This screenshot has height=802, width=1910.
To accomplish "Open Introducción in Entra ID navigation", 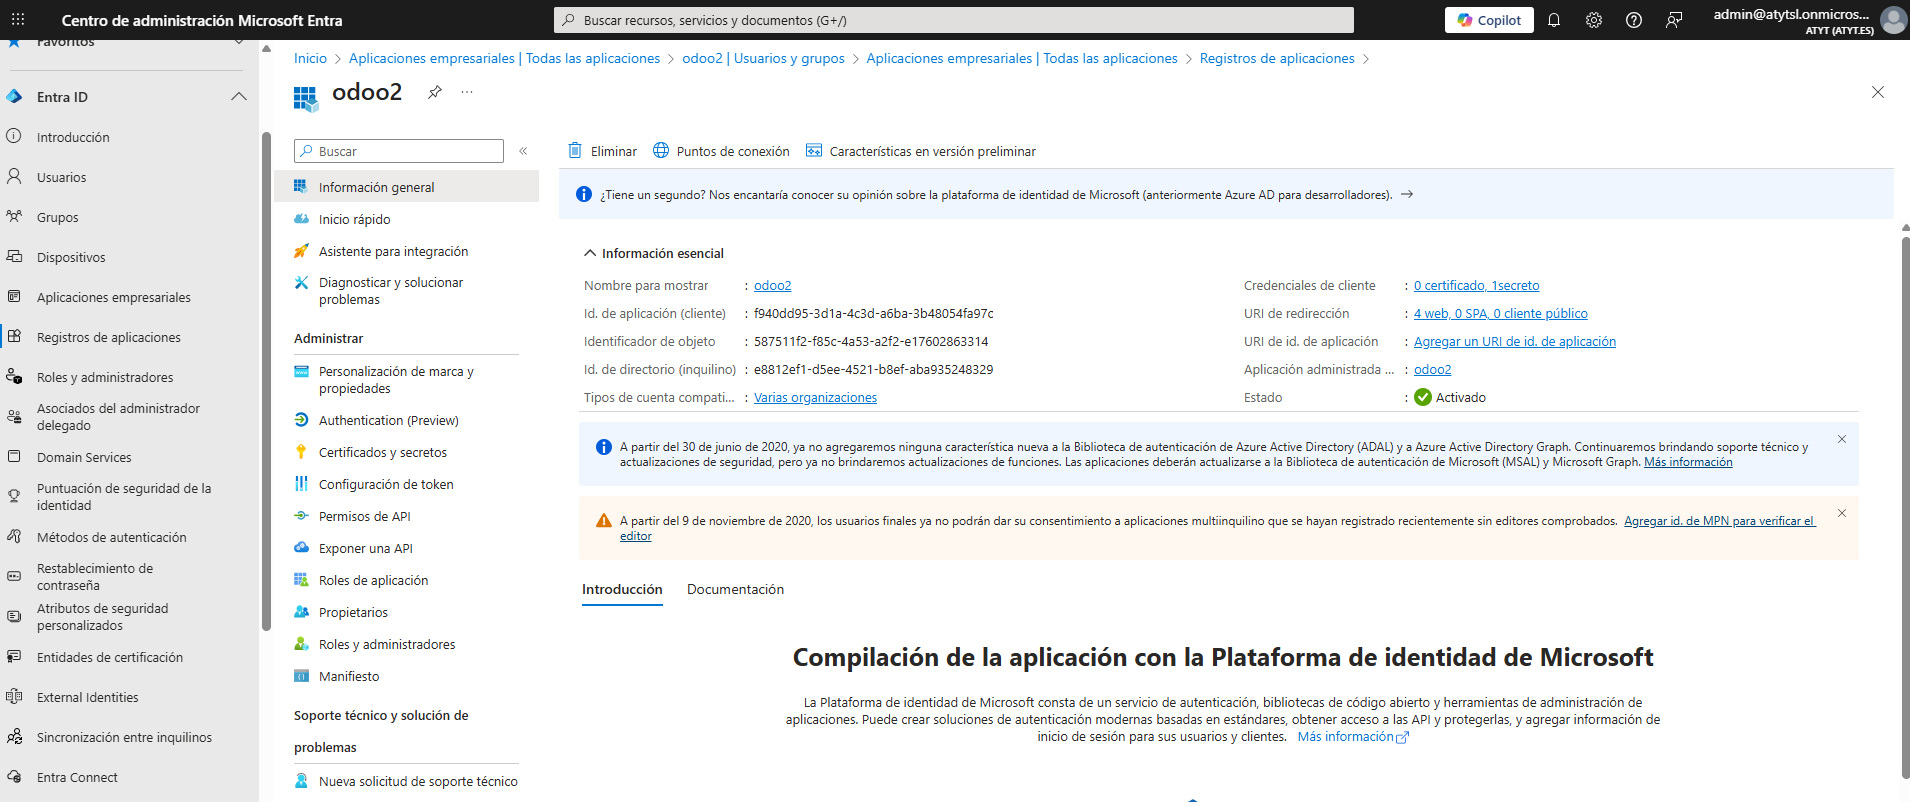I will 73,137.
